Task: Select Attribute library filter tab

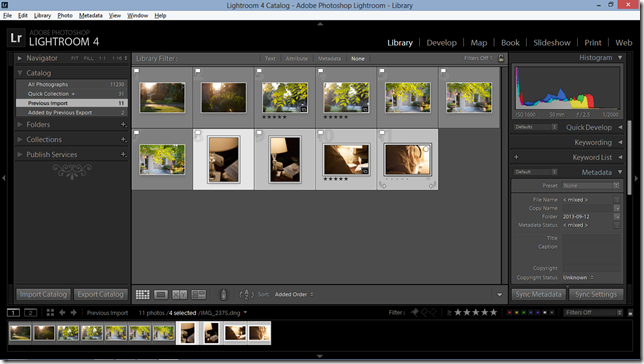Action: (297, 59)
